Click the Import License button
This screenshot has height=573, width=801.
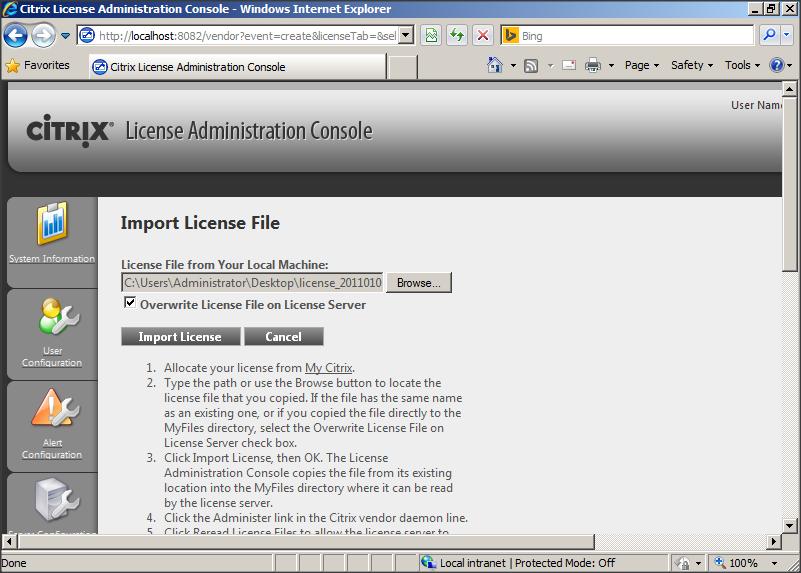coord(180,336)
